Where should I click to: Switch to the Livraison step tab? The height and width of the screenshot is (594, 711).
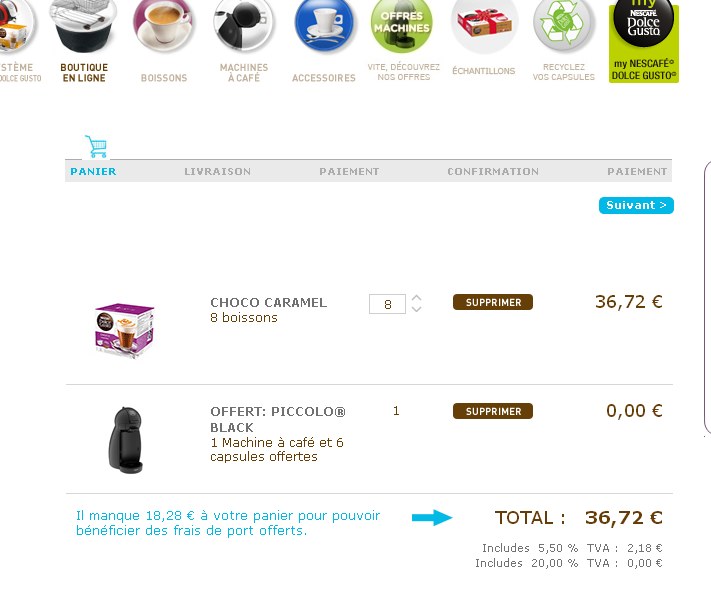pos(217,171)
